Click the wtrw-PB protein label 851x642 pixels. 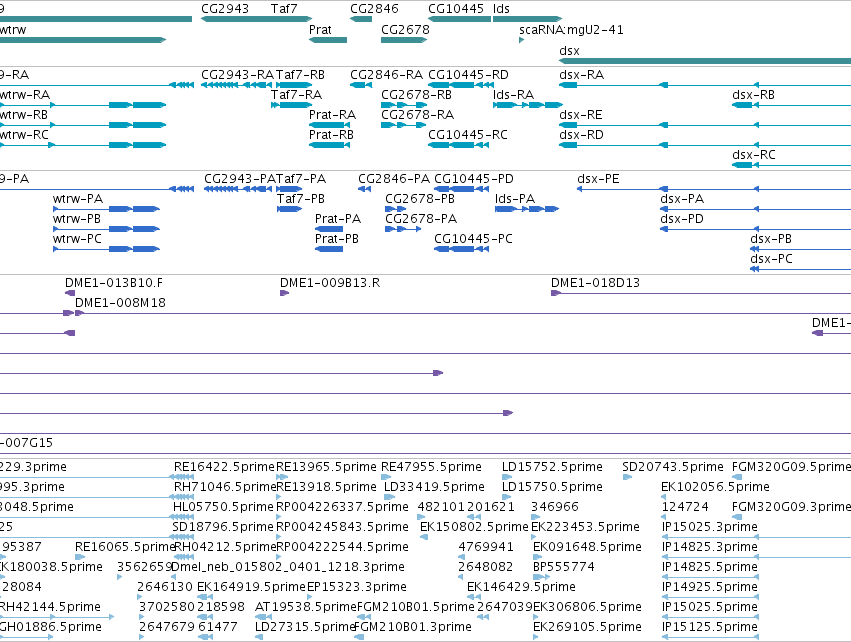pos(77,219)
